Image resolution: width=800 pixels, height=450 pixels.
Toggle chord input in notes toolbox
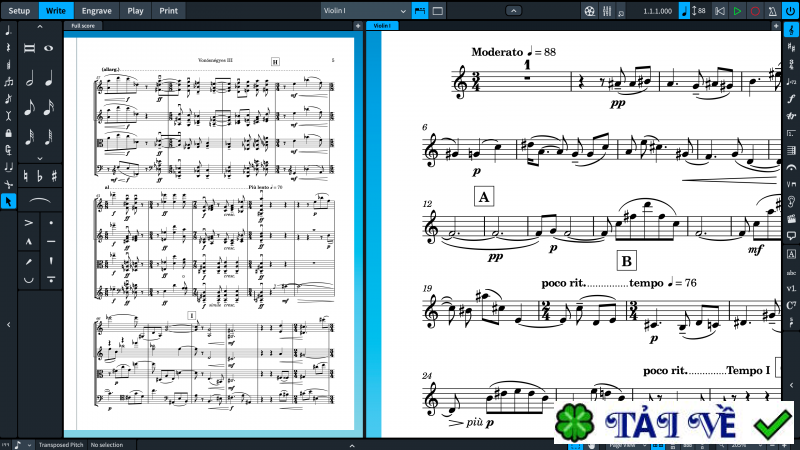pos(8,65)
